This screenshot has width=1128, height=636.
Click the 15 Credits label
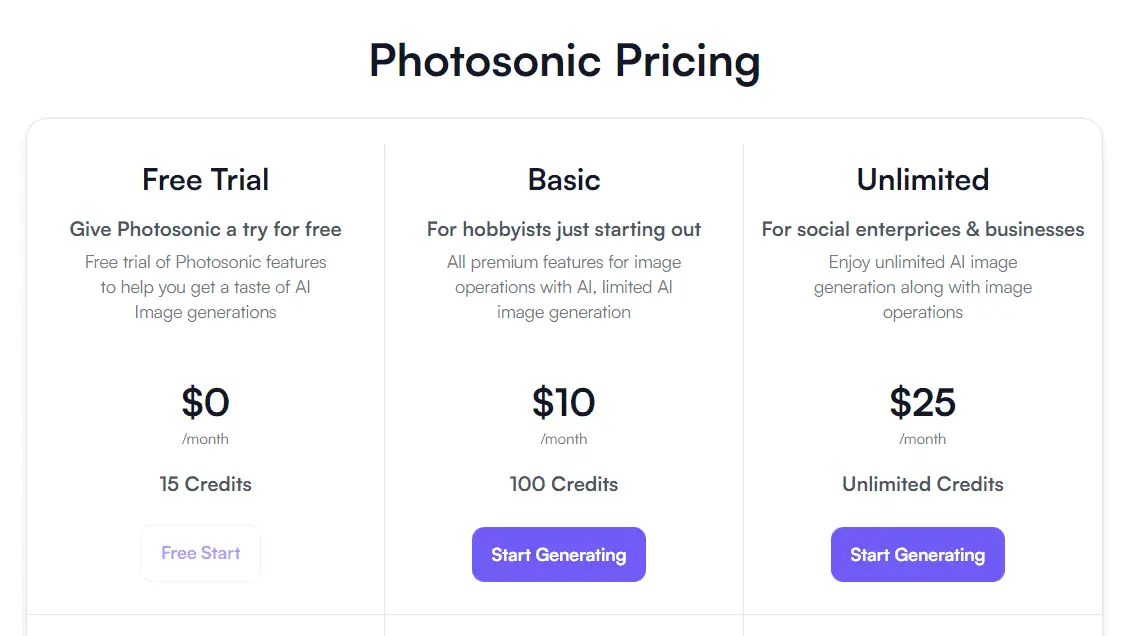[205, 484]
